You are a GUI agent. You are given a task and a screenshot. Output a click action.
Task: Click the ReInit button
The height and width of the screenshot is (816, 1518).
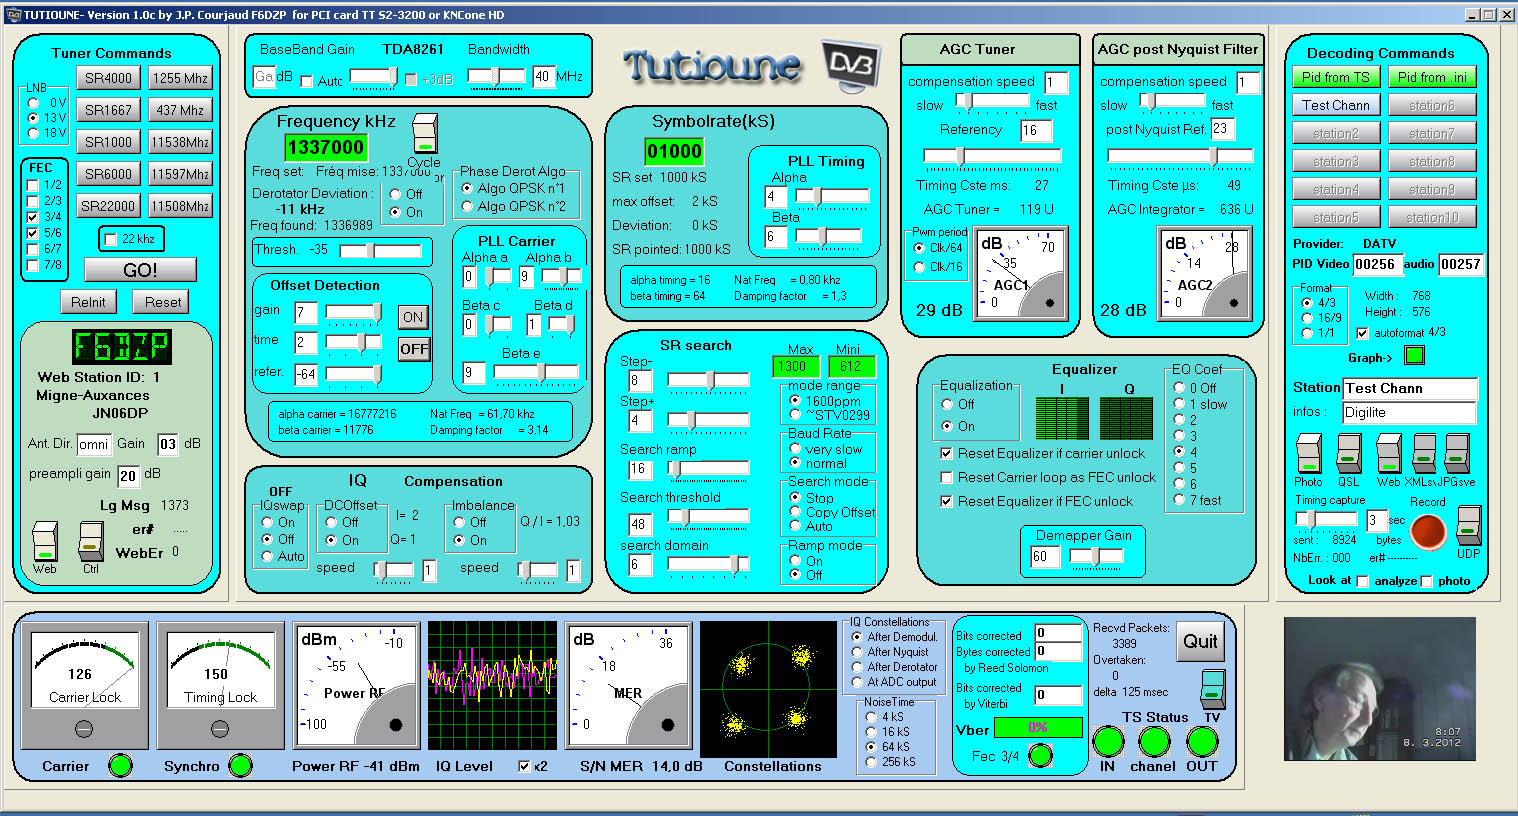pyautogui.click(x=88, y=302)
